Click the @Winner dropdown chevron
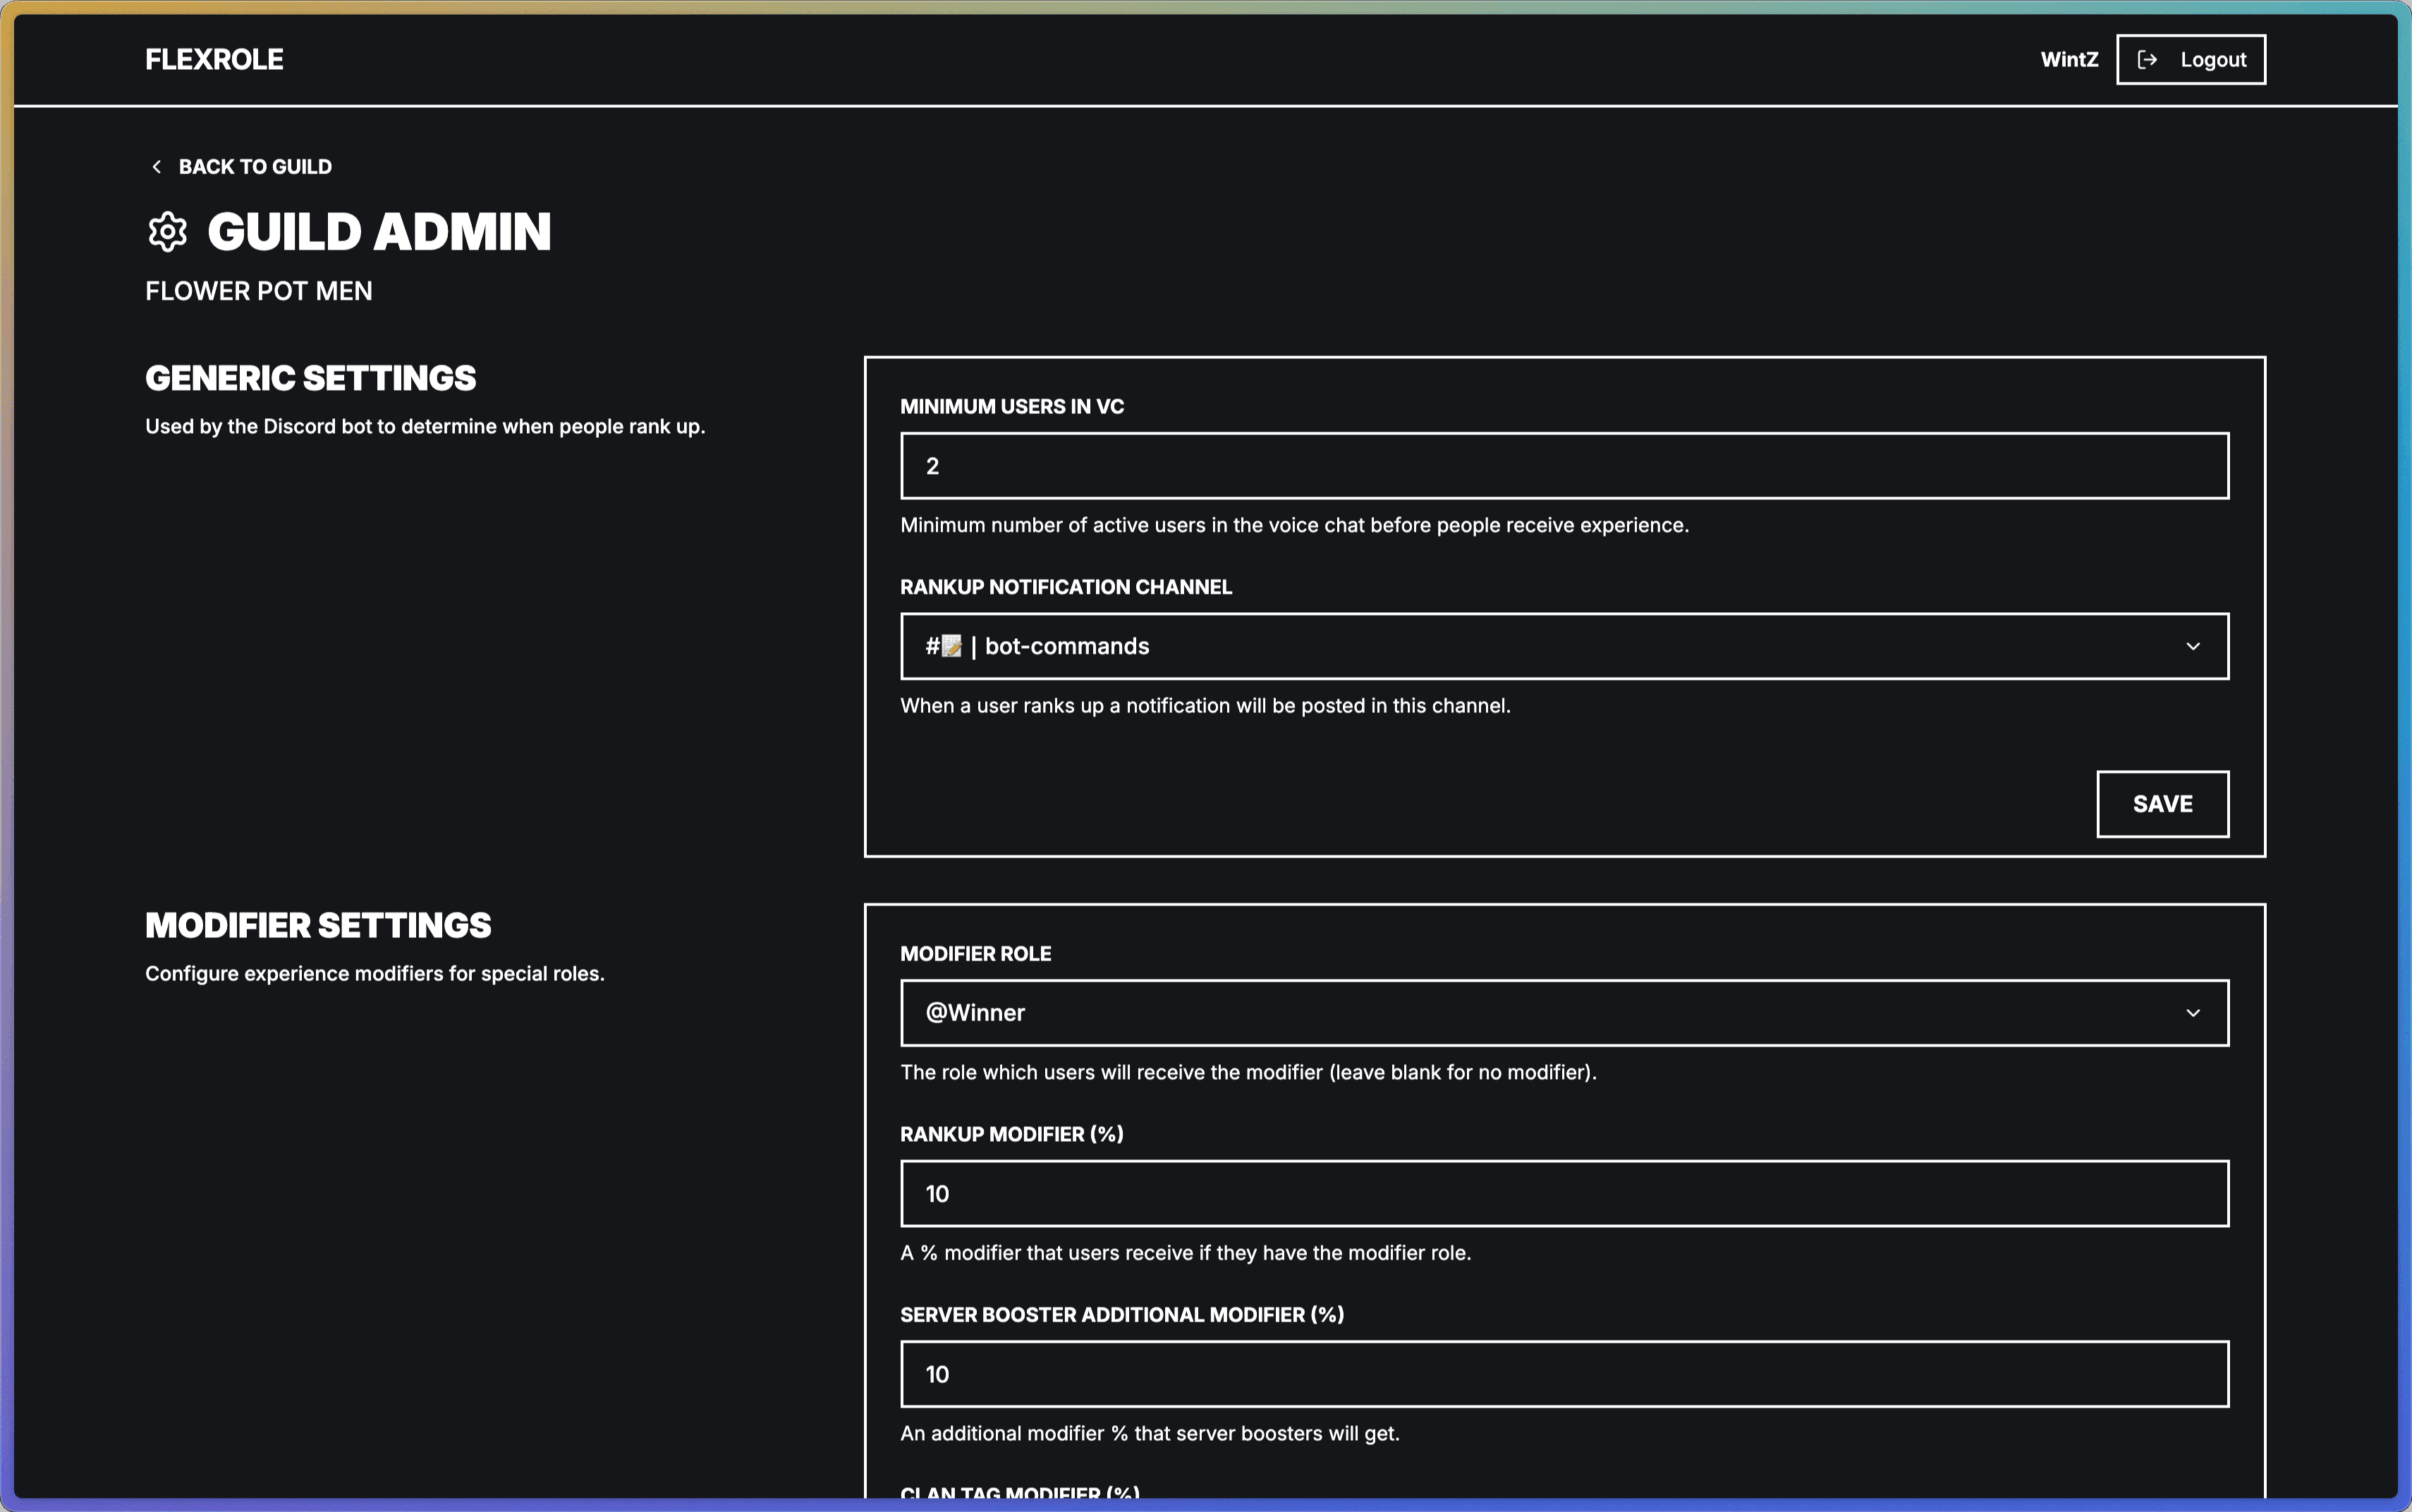The width and height of the screenshot is (2412, 1512). tap(2194, 1012)
